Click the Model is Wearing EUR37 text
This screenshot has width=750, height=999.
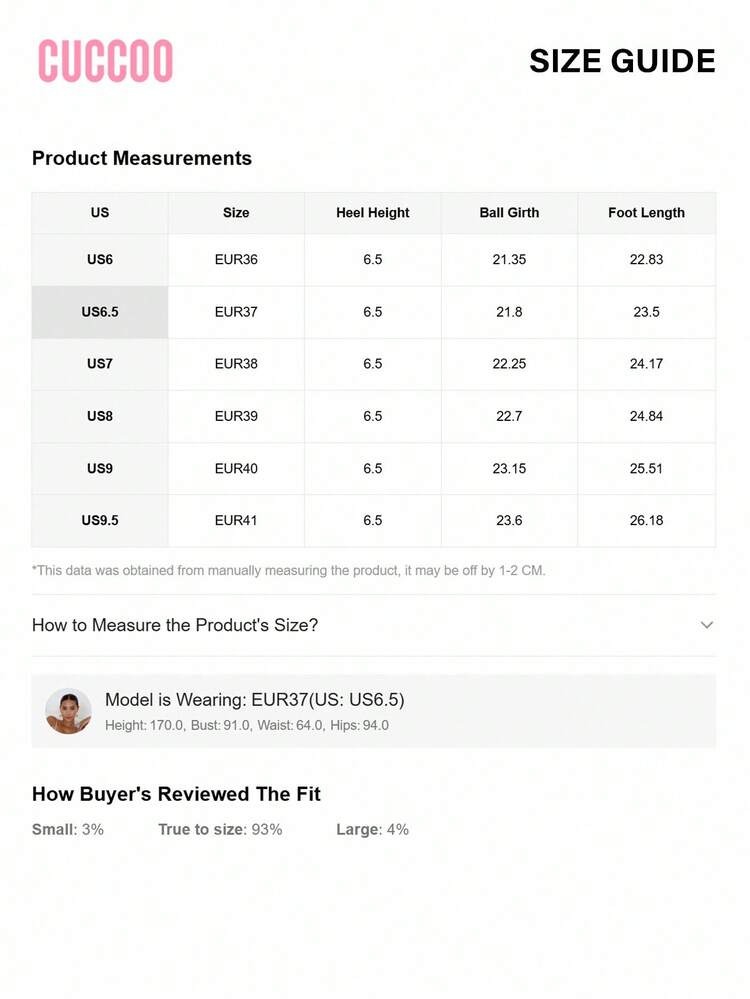pos(255,700)
